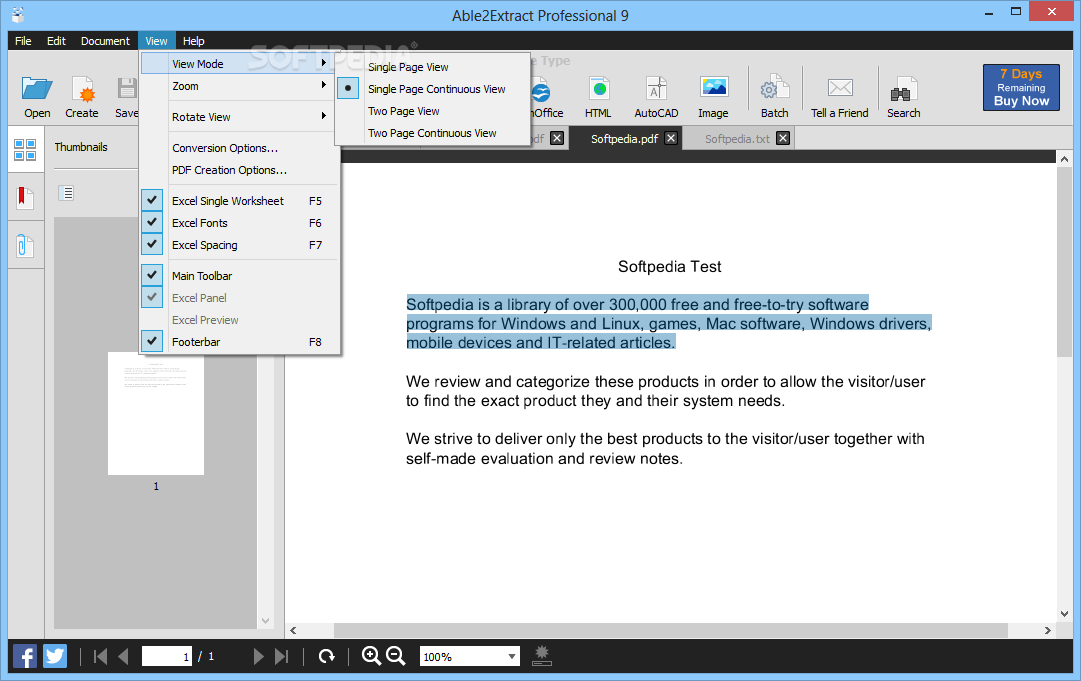
Task: Go to the first page
Action: [100, 656]
